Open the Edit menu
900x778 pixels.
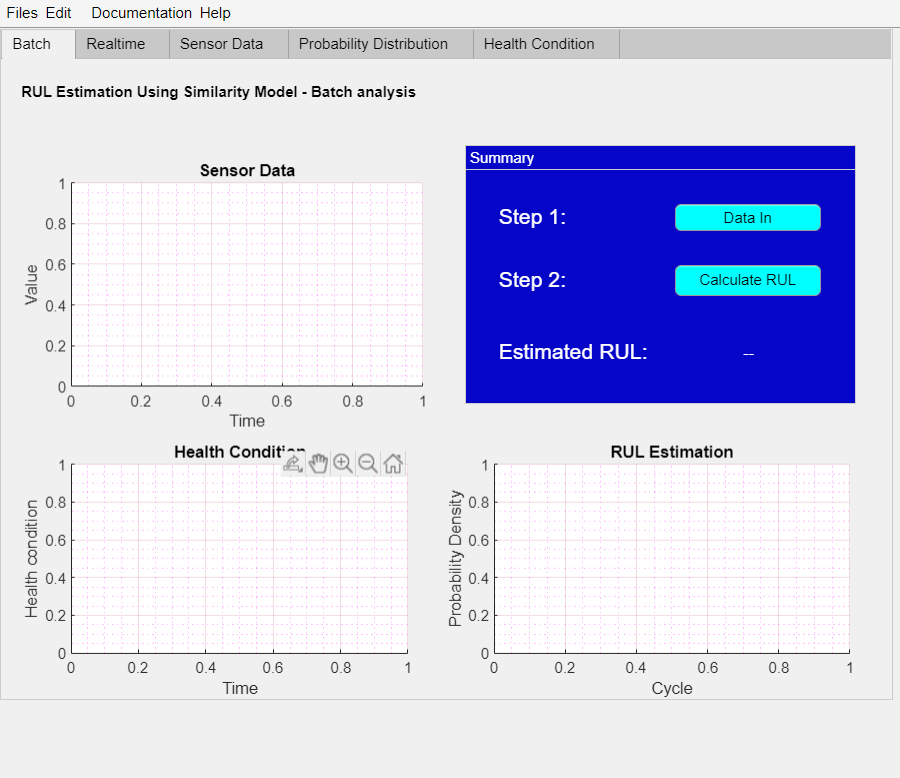click(59, 13)
